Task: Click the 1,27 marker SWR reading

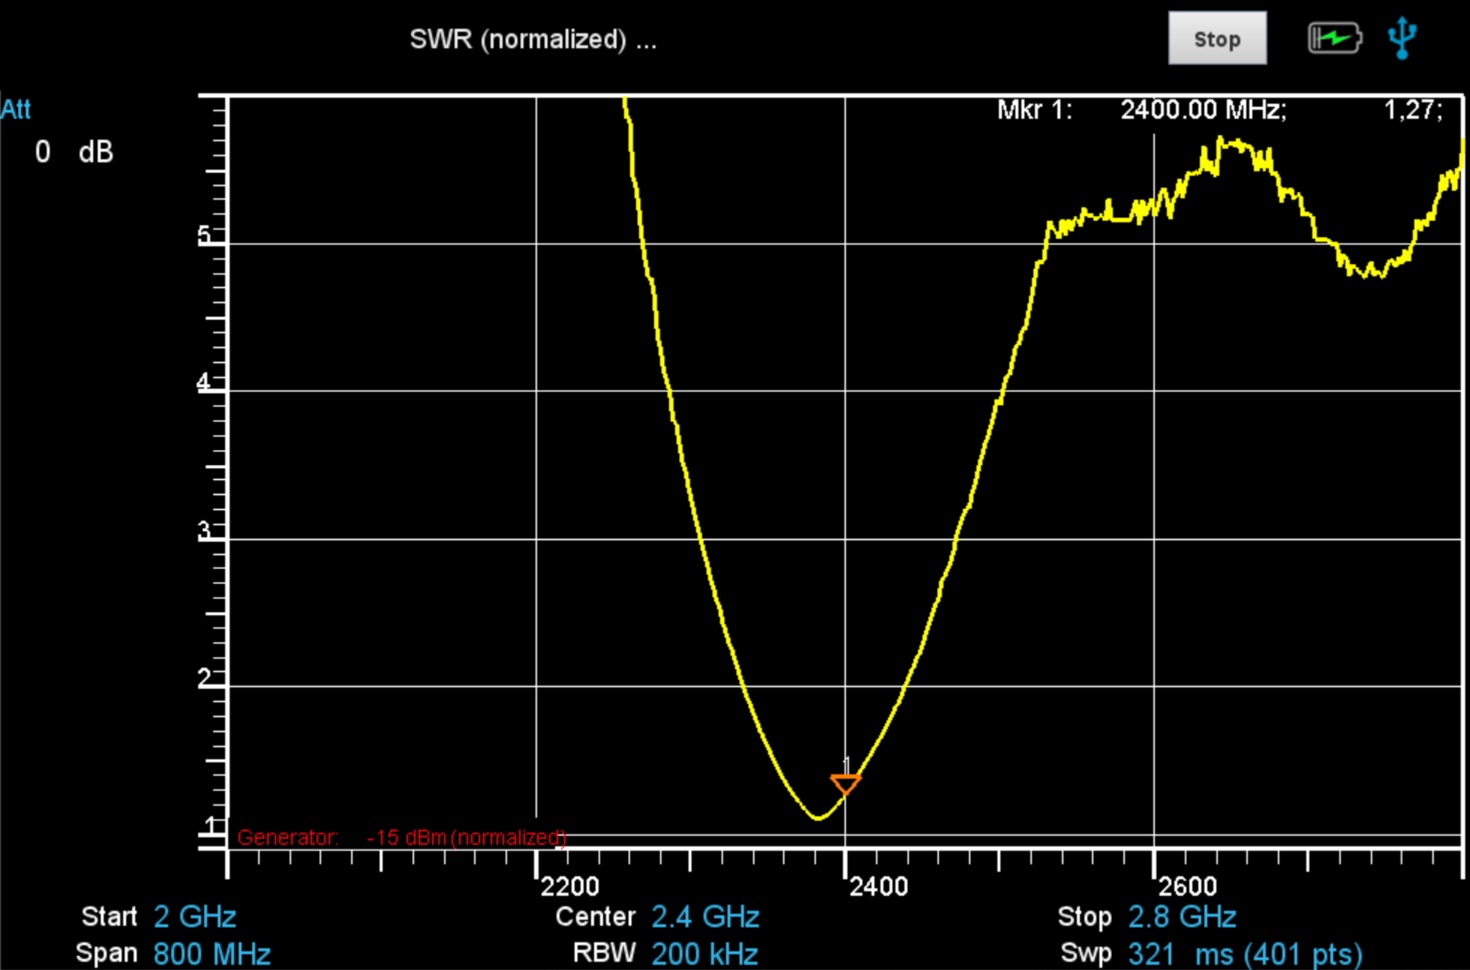Action: coord(1412,110)
